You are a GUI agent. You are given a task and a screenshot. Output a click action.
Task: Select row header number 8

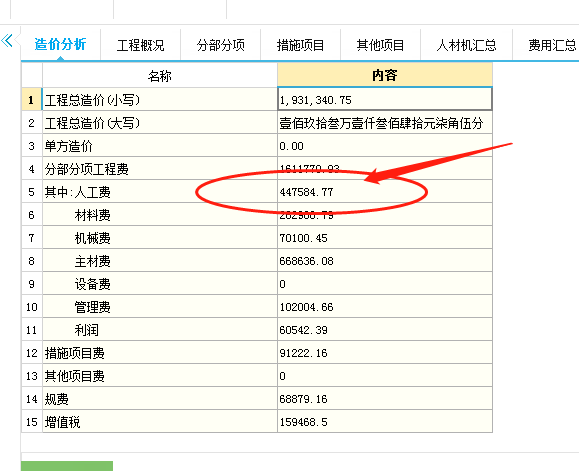click(31, 261)
